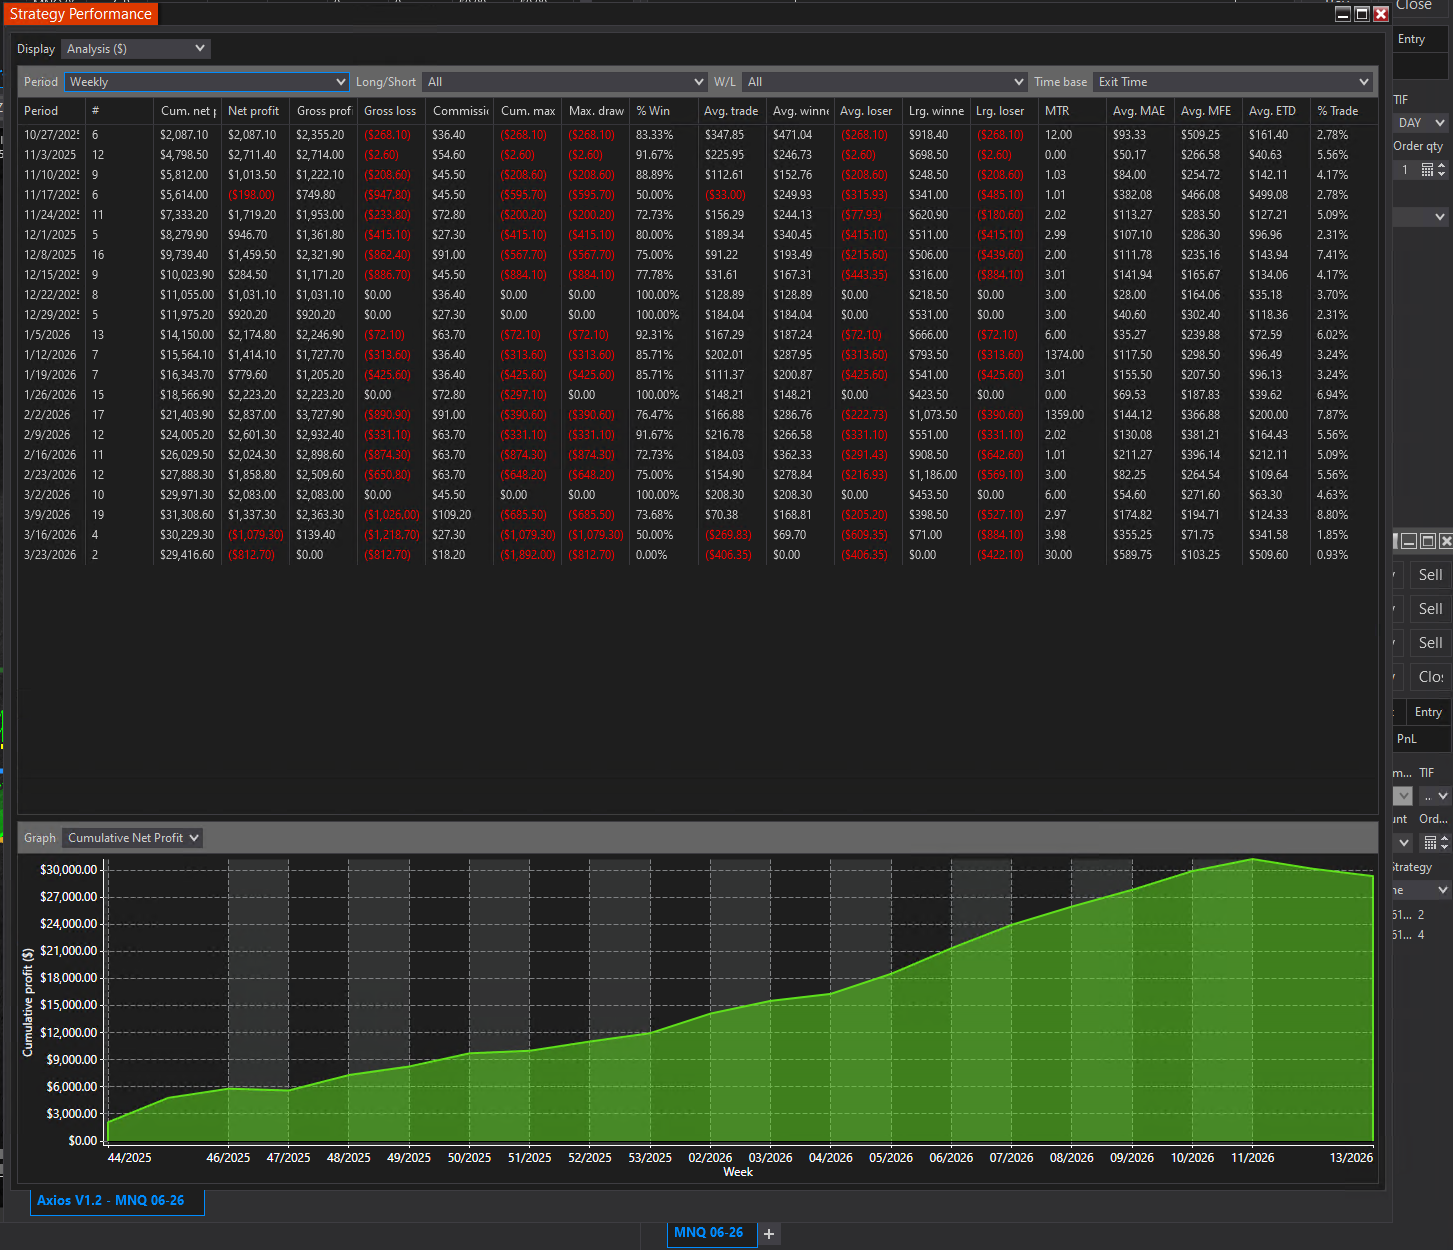Add a new tab with plus icon
Image resolution: width=1453 pixels, height=1250 pixels.
click(769, 1234)
